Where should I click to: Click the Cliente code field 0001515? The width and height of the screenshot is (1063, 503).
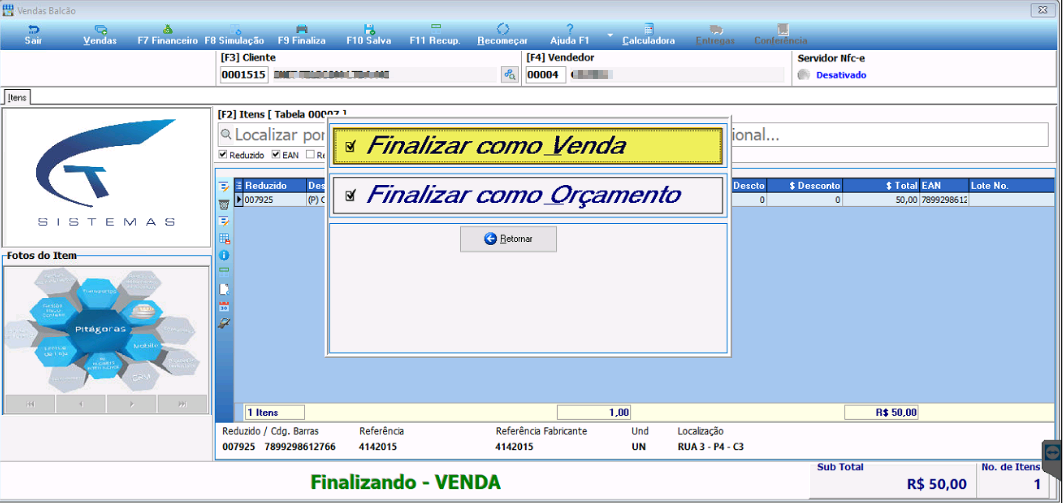coord(244,75)
